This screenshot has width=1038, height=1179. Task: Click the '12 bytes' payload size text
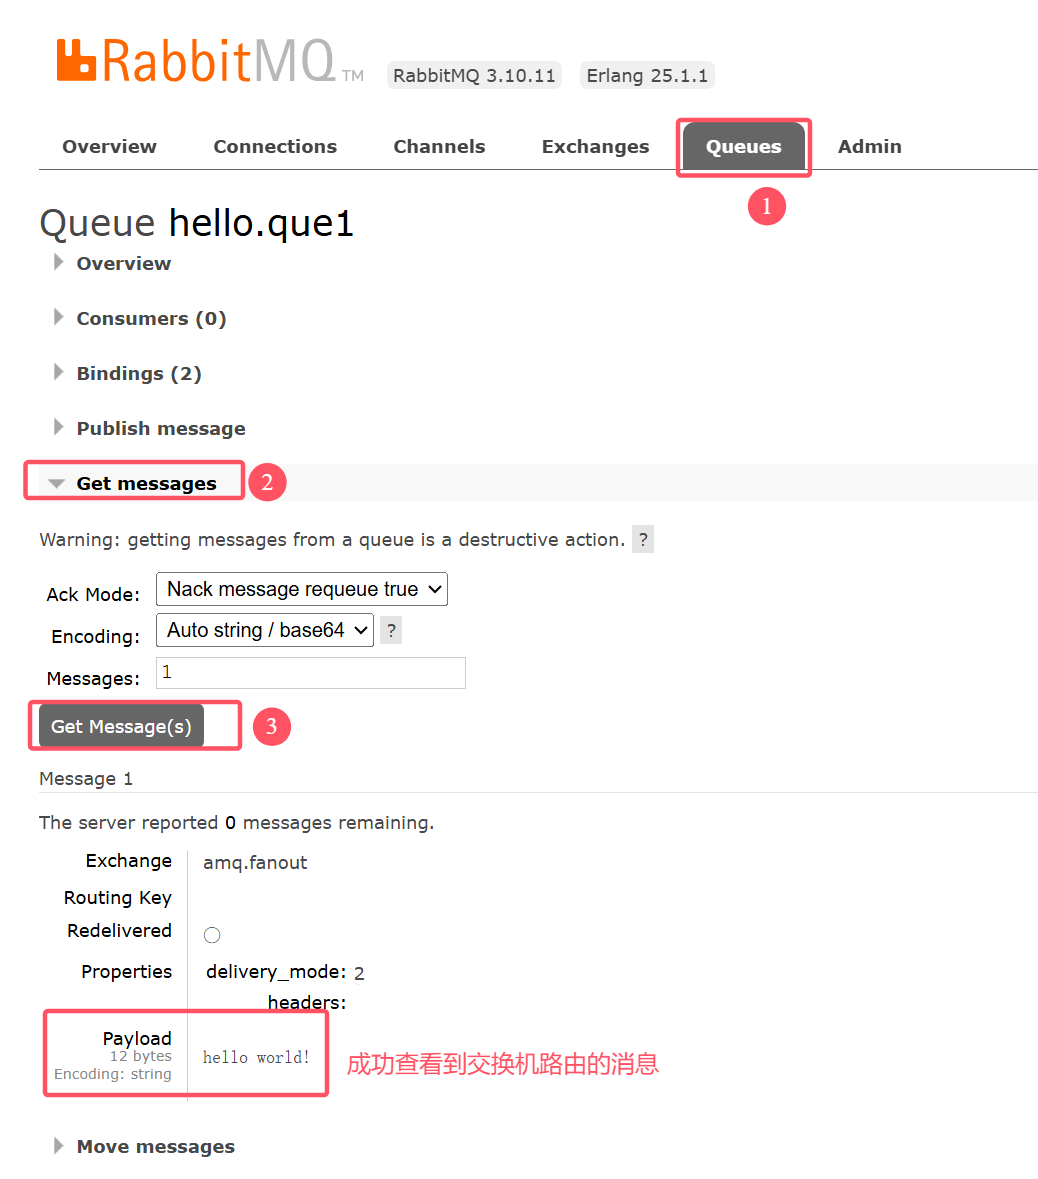coord(141,1056)
